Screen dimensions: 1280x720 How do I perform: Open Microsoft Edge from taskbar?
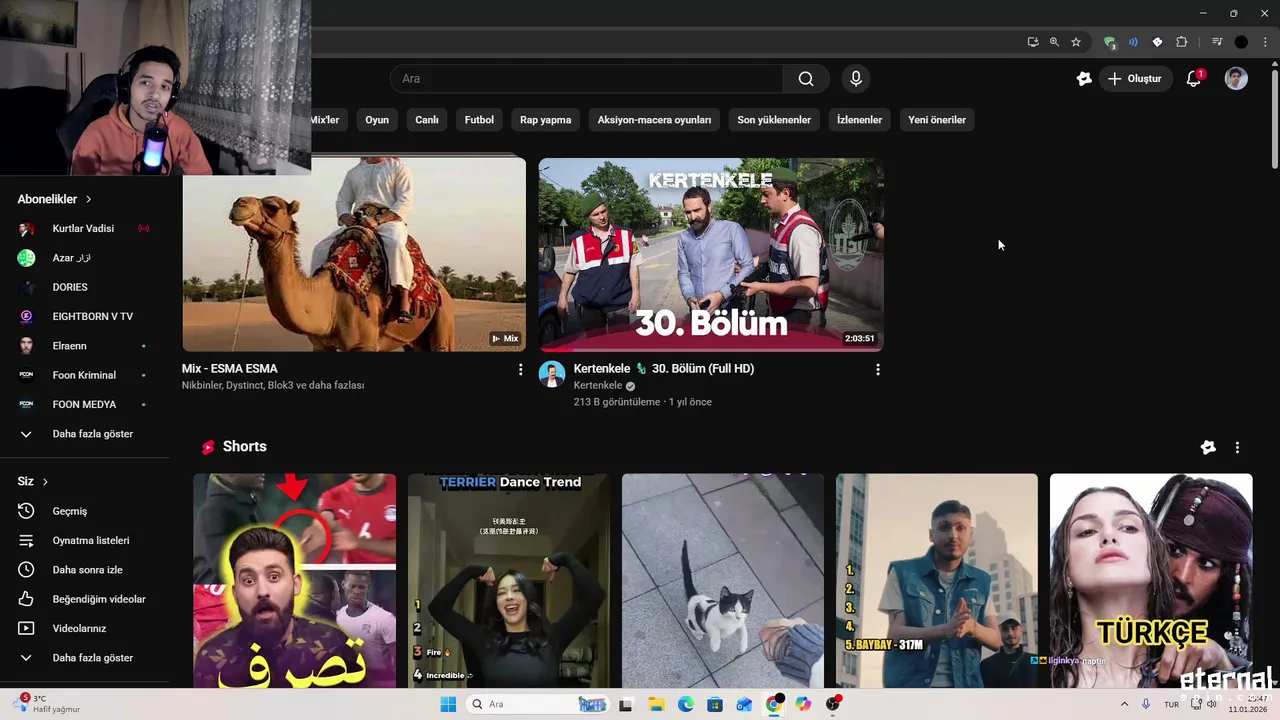(686, 704)
